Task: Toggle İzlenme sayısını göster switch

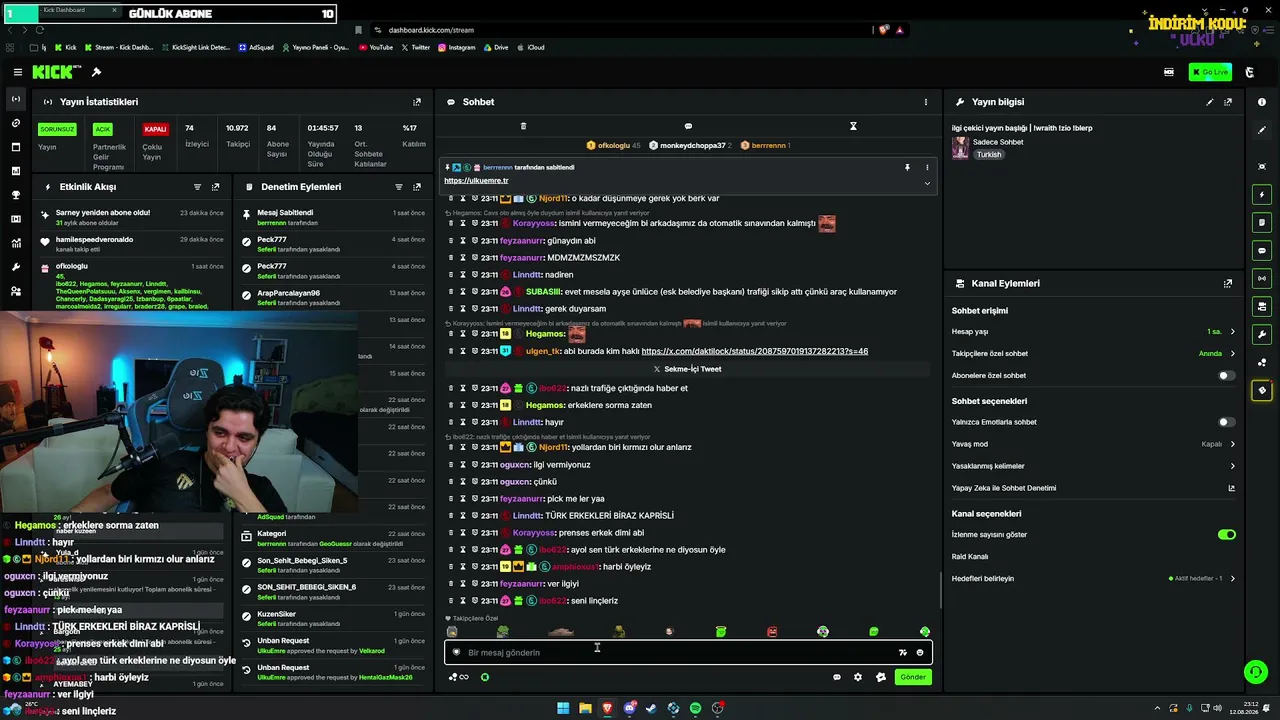Action: pos(1226,535)
